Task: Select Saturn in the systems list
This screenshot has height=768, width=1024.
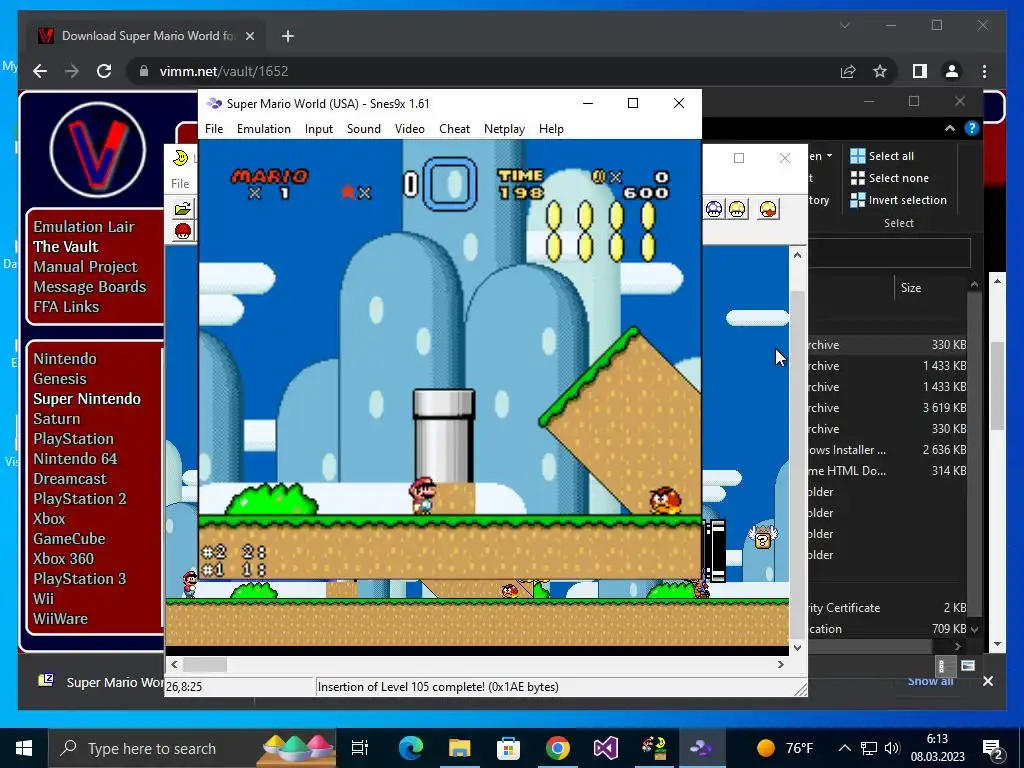Action: [57, 419]
